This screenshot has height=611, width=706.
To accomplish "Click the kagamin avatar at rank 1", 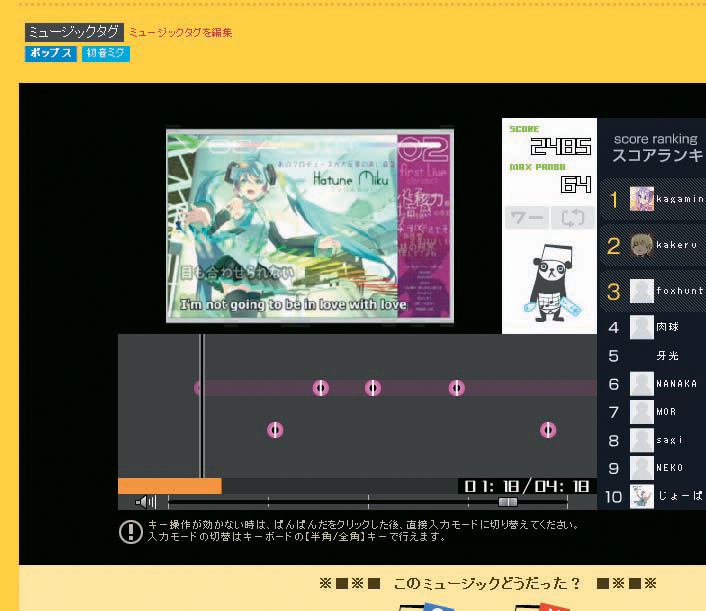I will 642,199.
